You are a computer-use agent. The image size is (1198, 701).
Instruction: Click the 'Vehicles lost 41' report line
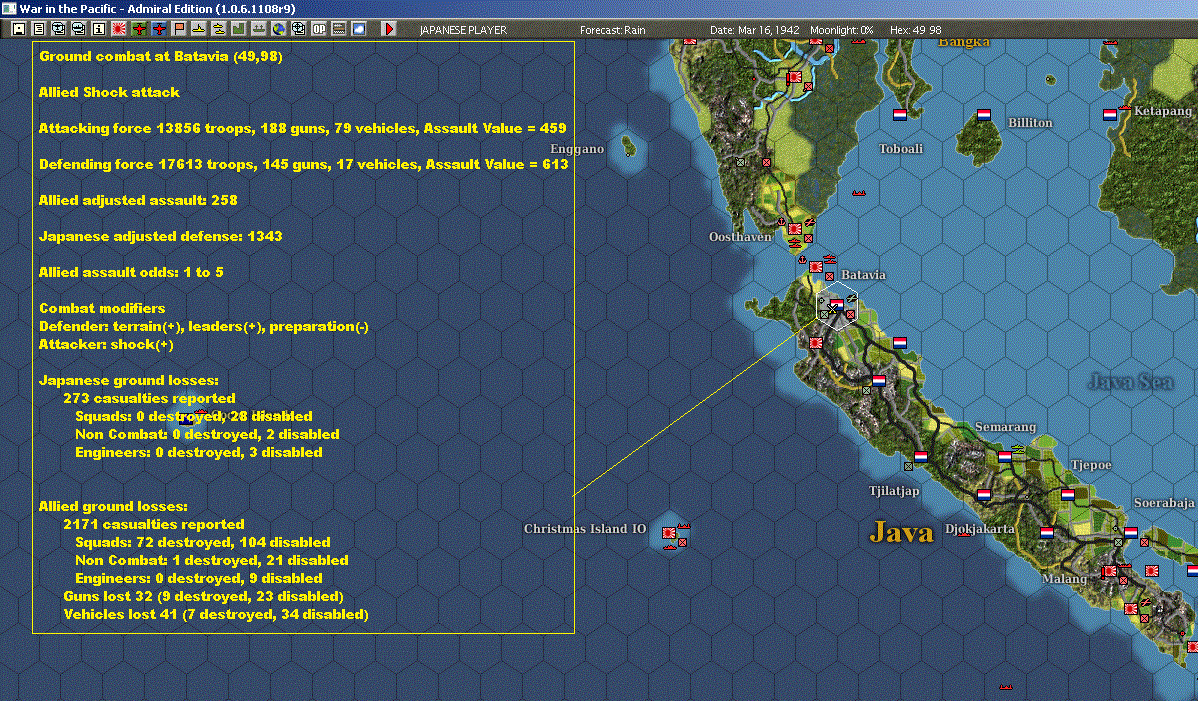[215, 615]
